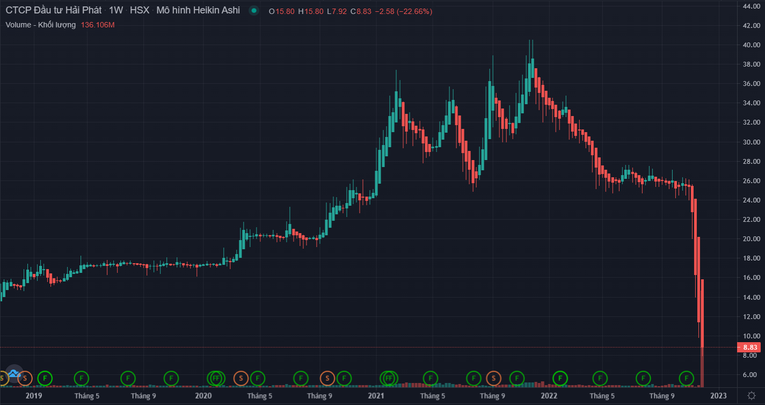Click the HSX exchange label
This screenshot has width=765, height=405.
tap(139, 10)
